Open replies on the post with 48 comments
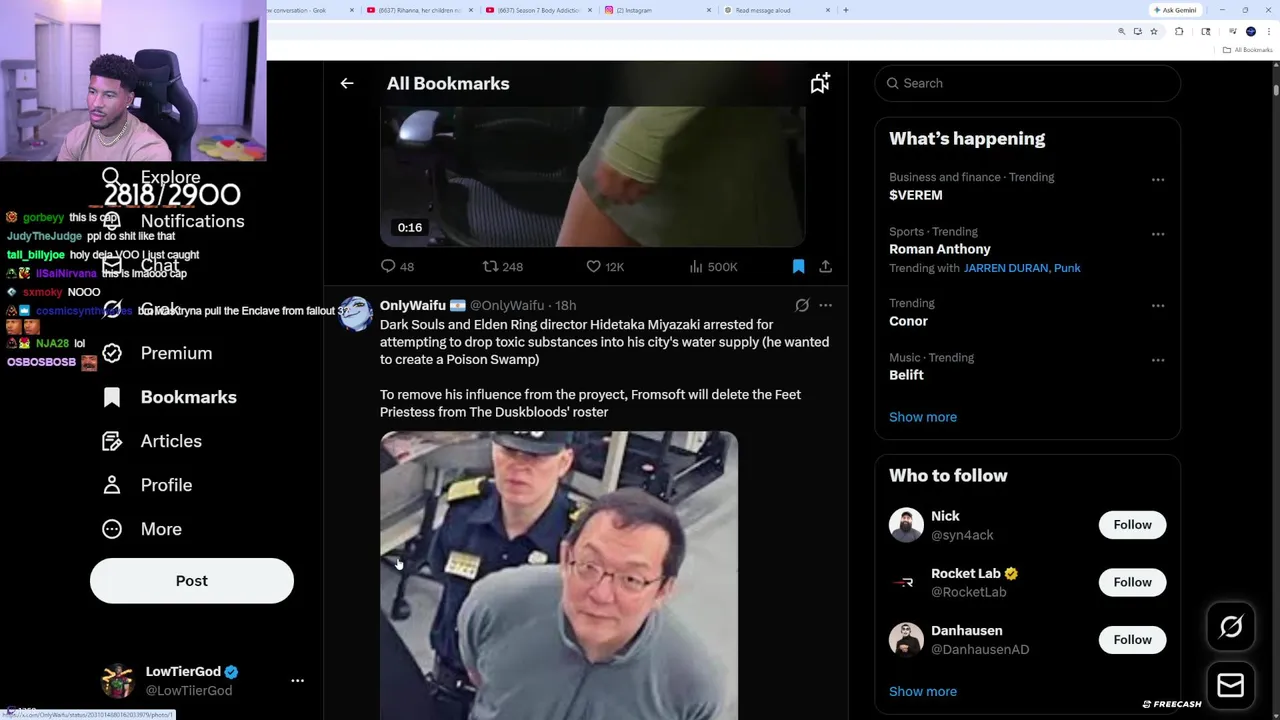 pos(397,267)
